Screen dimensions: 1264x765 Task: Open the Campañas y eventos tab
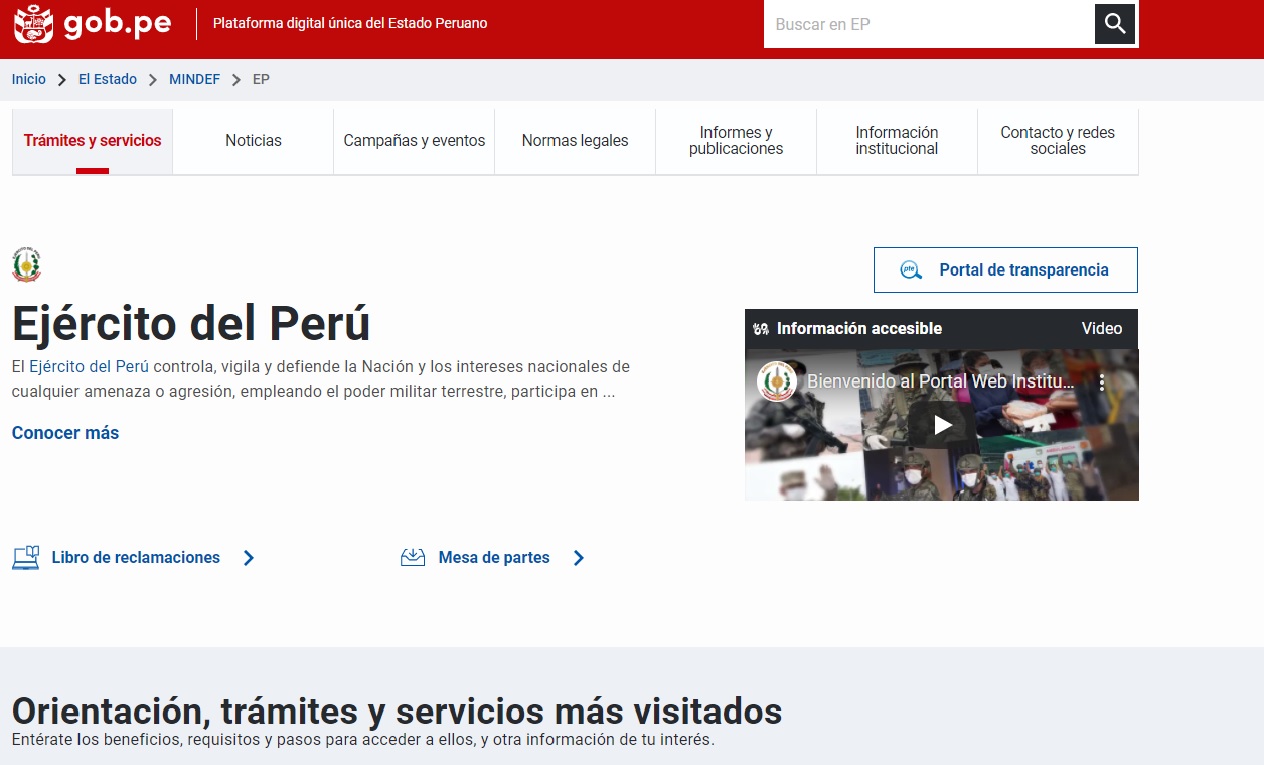tap(414, 141)
